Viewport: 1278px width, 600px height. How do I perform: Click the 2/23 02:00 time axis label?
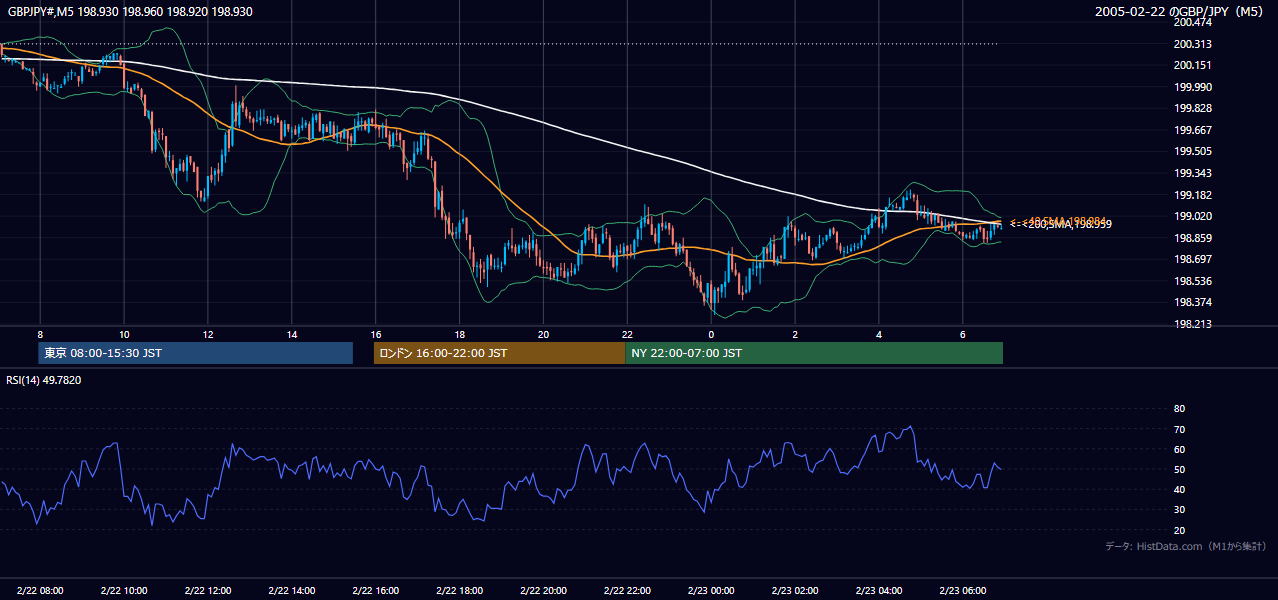tap(796, 591)
